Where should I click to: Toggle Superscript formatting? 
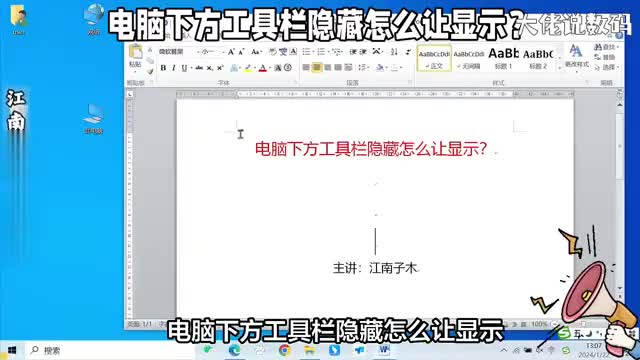[220, 68]
